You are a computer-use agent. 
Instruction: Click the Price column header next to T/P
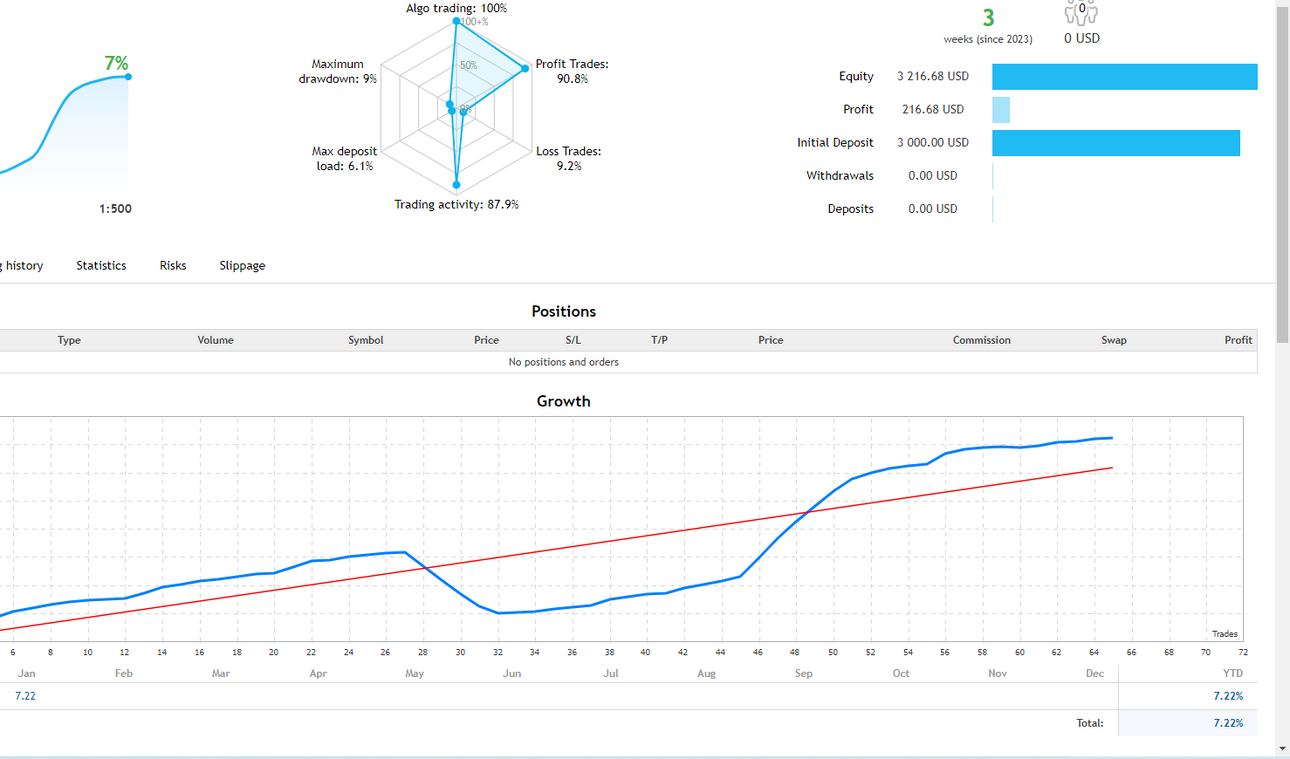[x=771, y=340]
